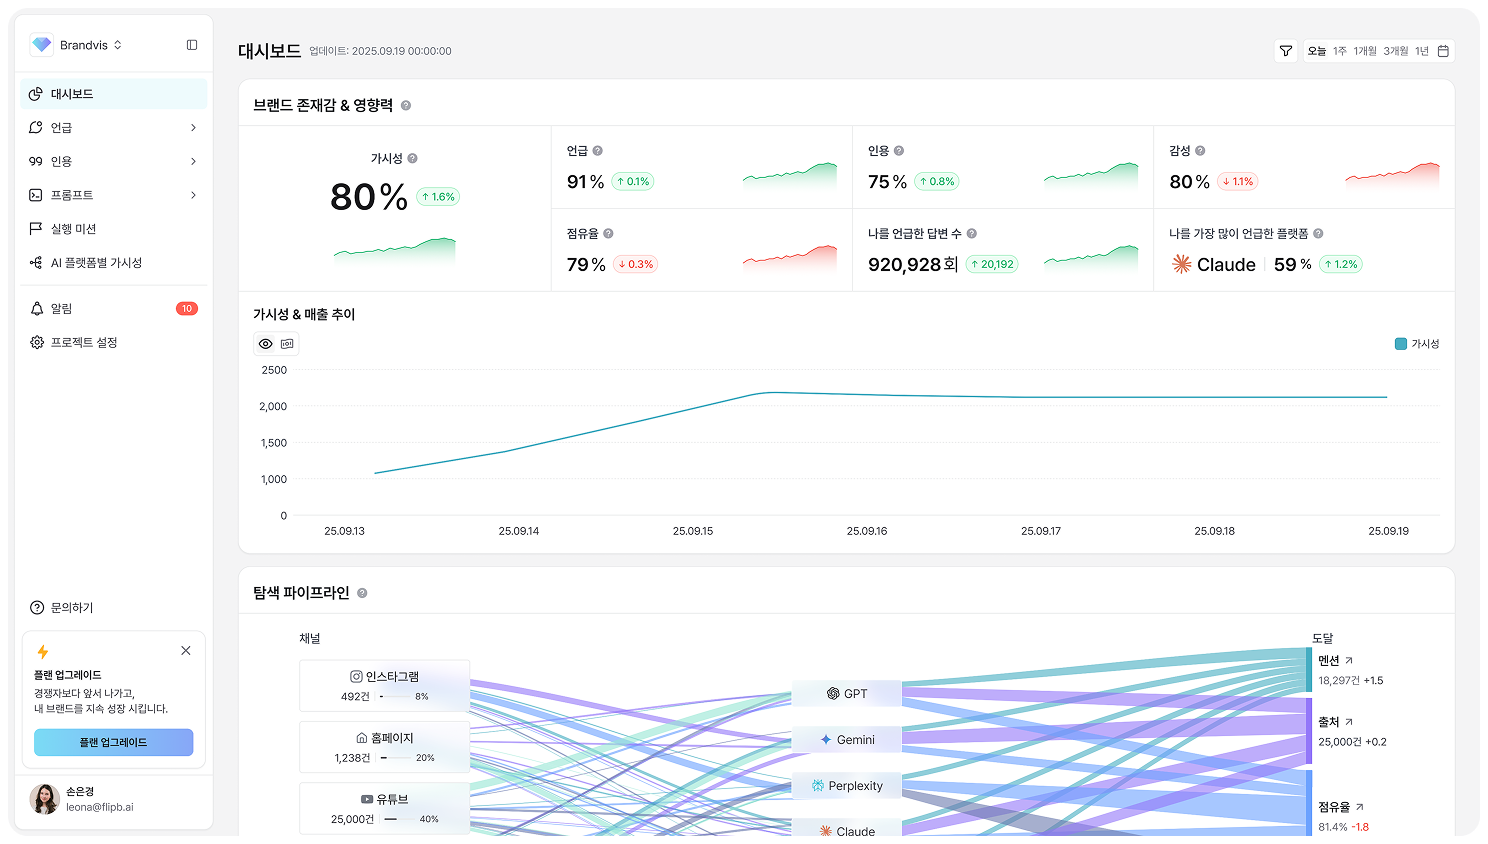Image resolution: width=1488 pixels, height=844 pixels.
Task: Open the calendar date picker icon
Action: (1443, 51)
